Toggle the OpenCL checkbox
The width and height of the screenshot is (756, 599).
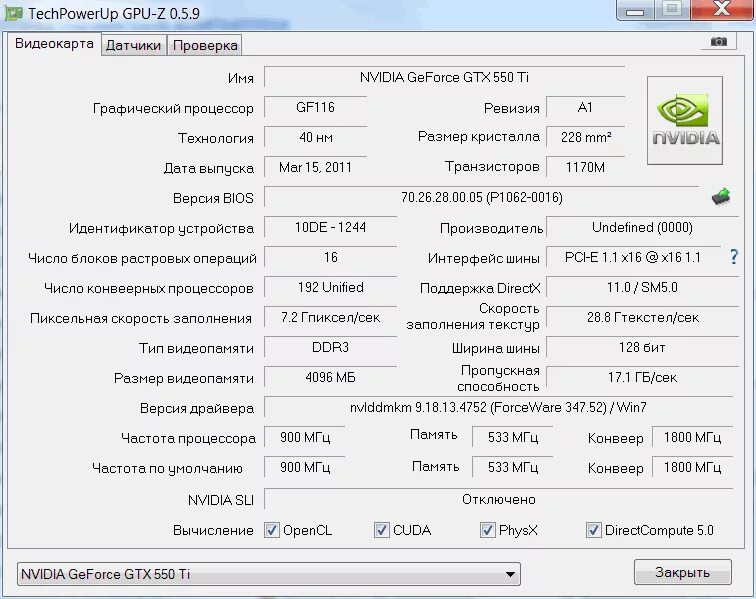(x=272, y=530)
